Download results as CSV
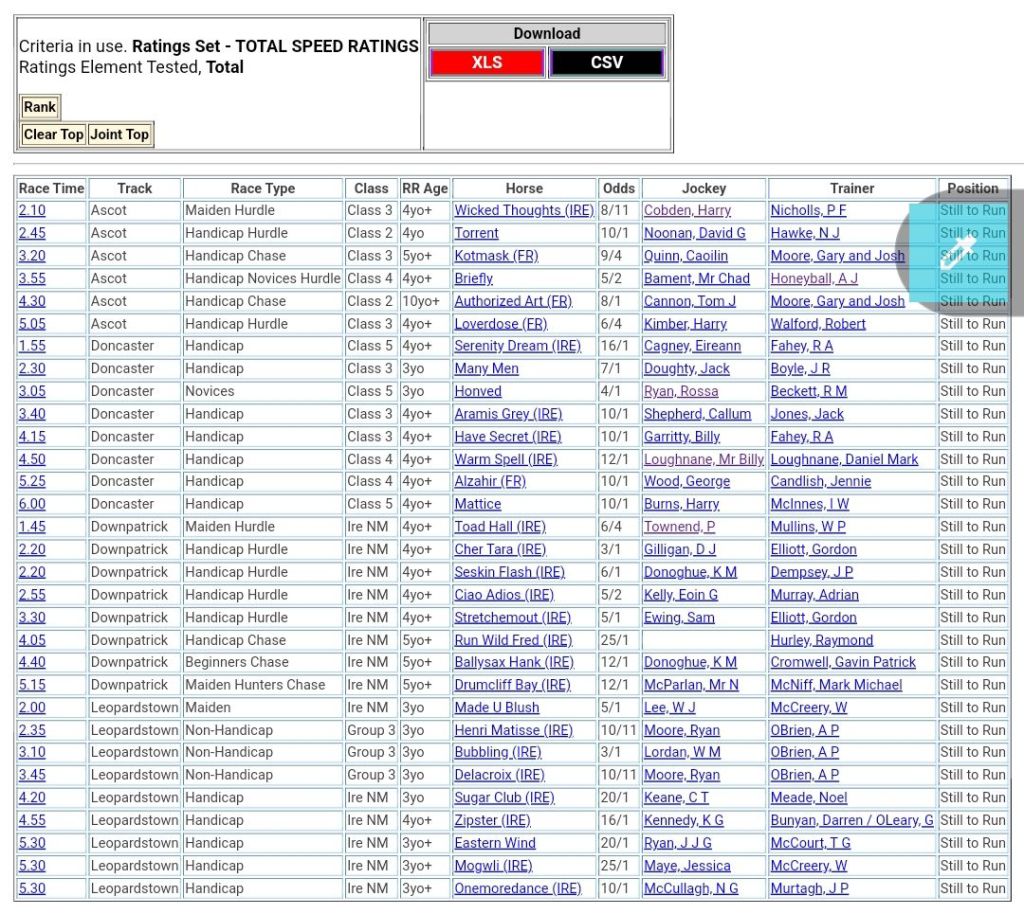Screen dimensions: 1024x914 tap(606, 62)
